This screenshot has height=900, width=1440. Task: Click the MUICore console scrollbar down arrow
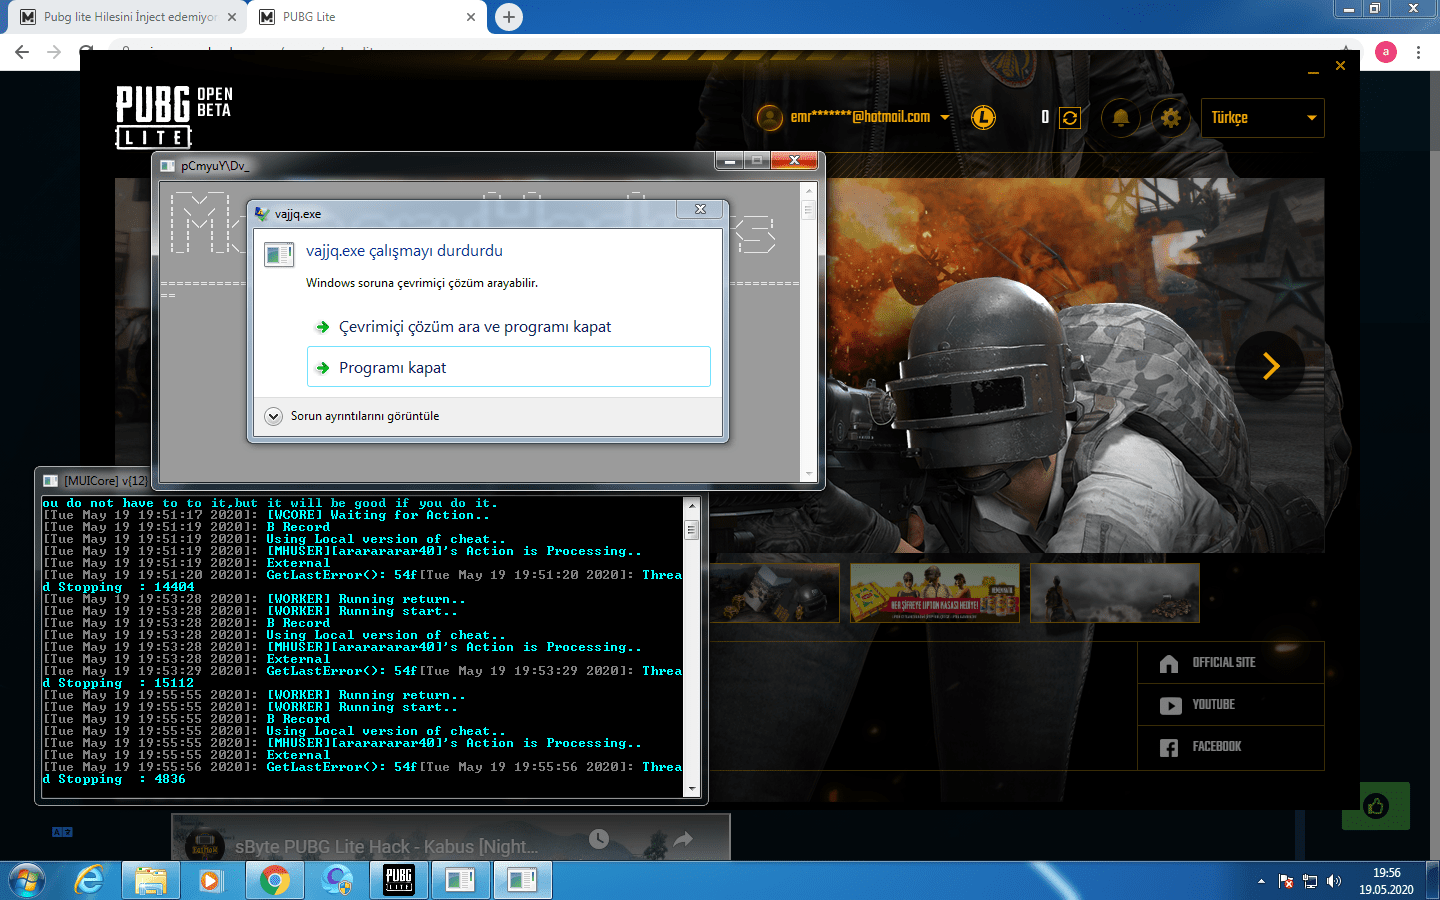click(691, 788)
